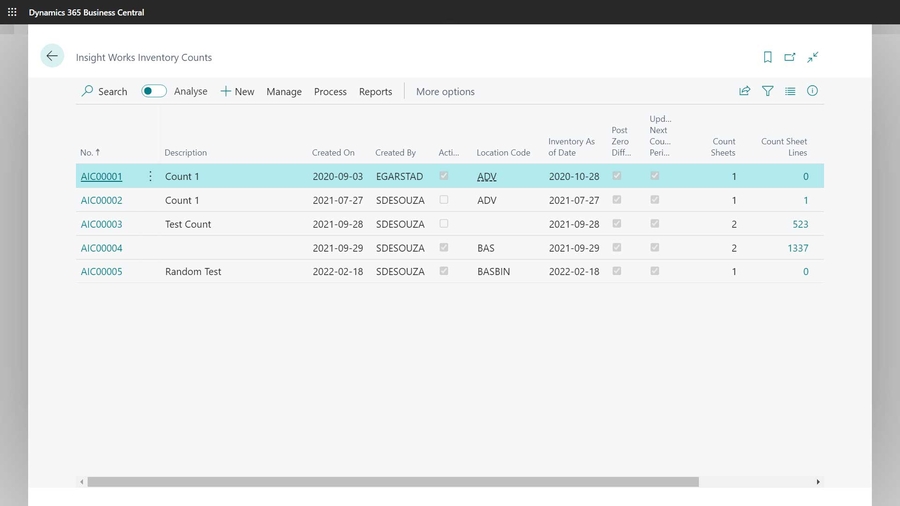
Task: Toggle the Analyse mode switch
Action: click(154, 91)
